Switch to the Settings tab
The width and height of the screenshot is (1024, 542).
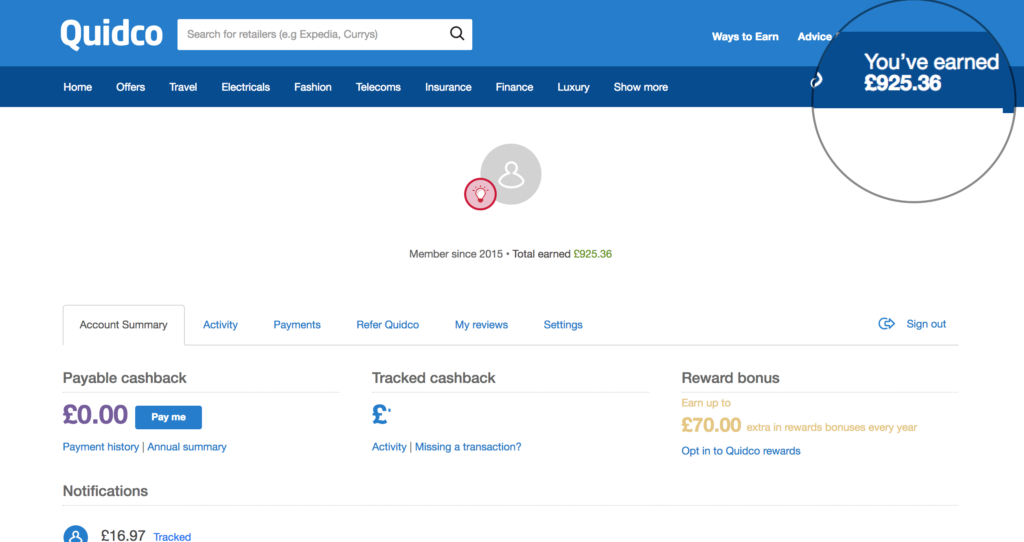(563, 325)
